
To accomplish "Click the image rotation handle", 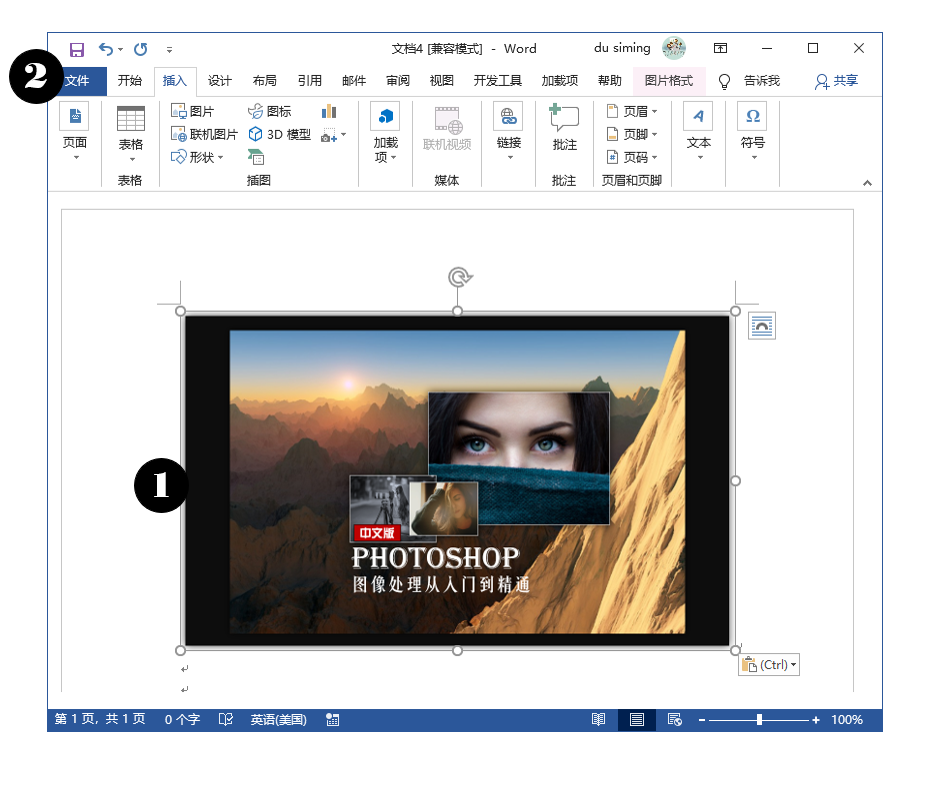I will point(459,277).
